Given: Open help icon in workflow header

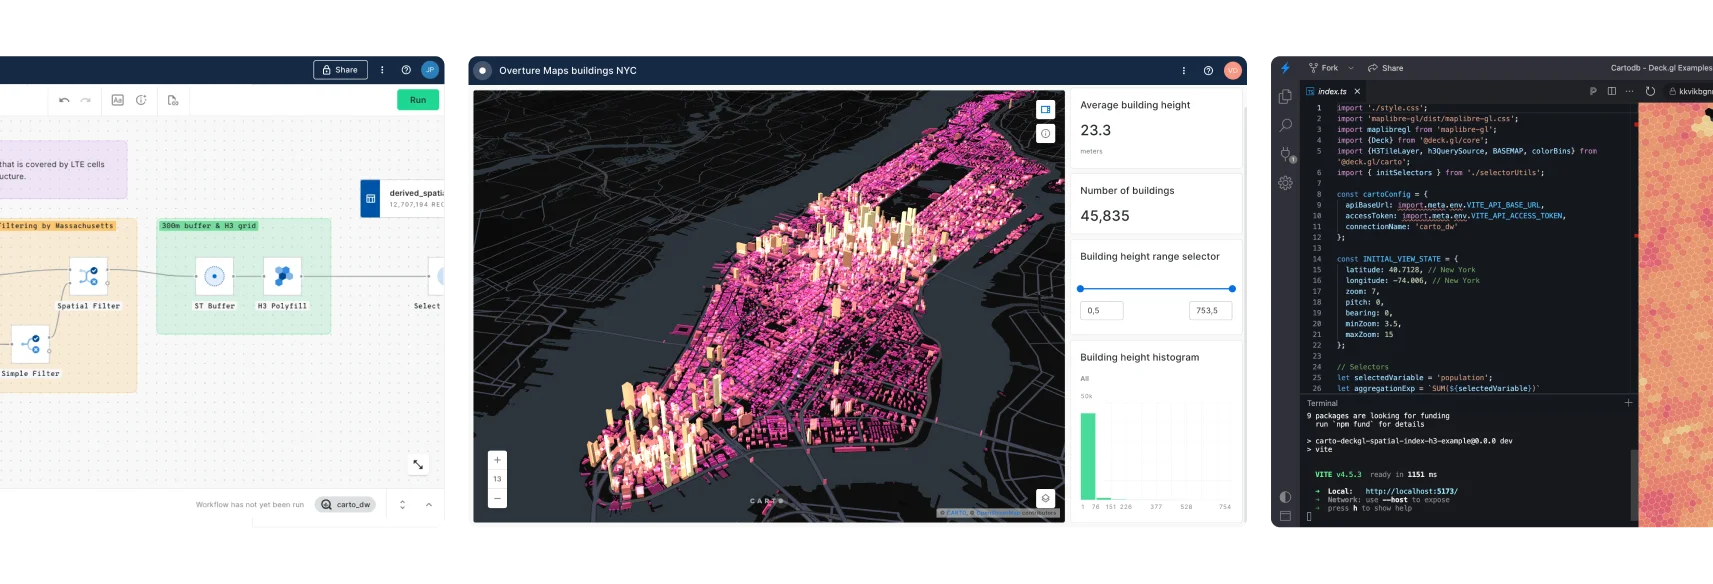Looking at the screenshot, I should [x=406, y=70].
